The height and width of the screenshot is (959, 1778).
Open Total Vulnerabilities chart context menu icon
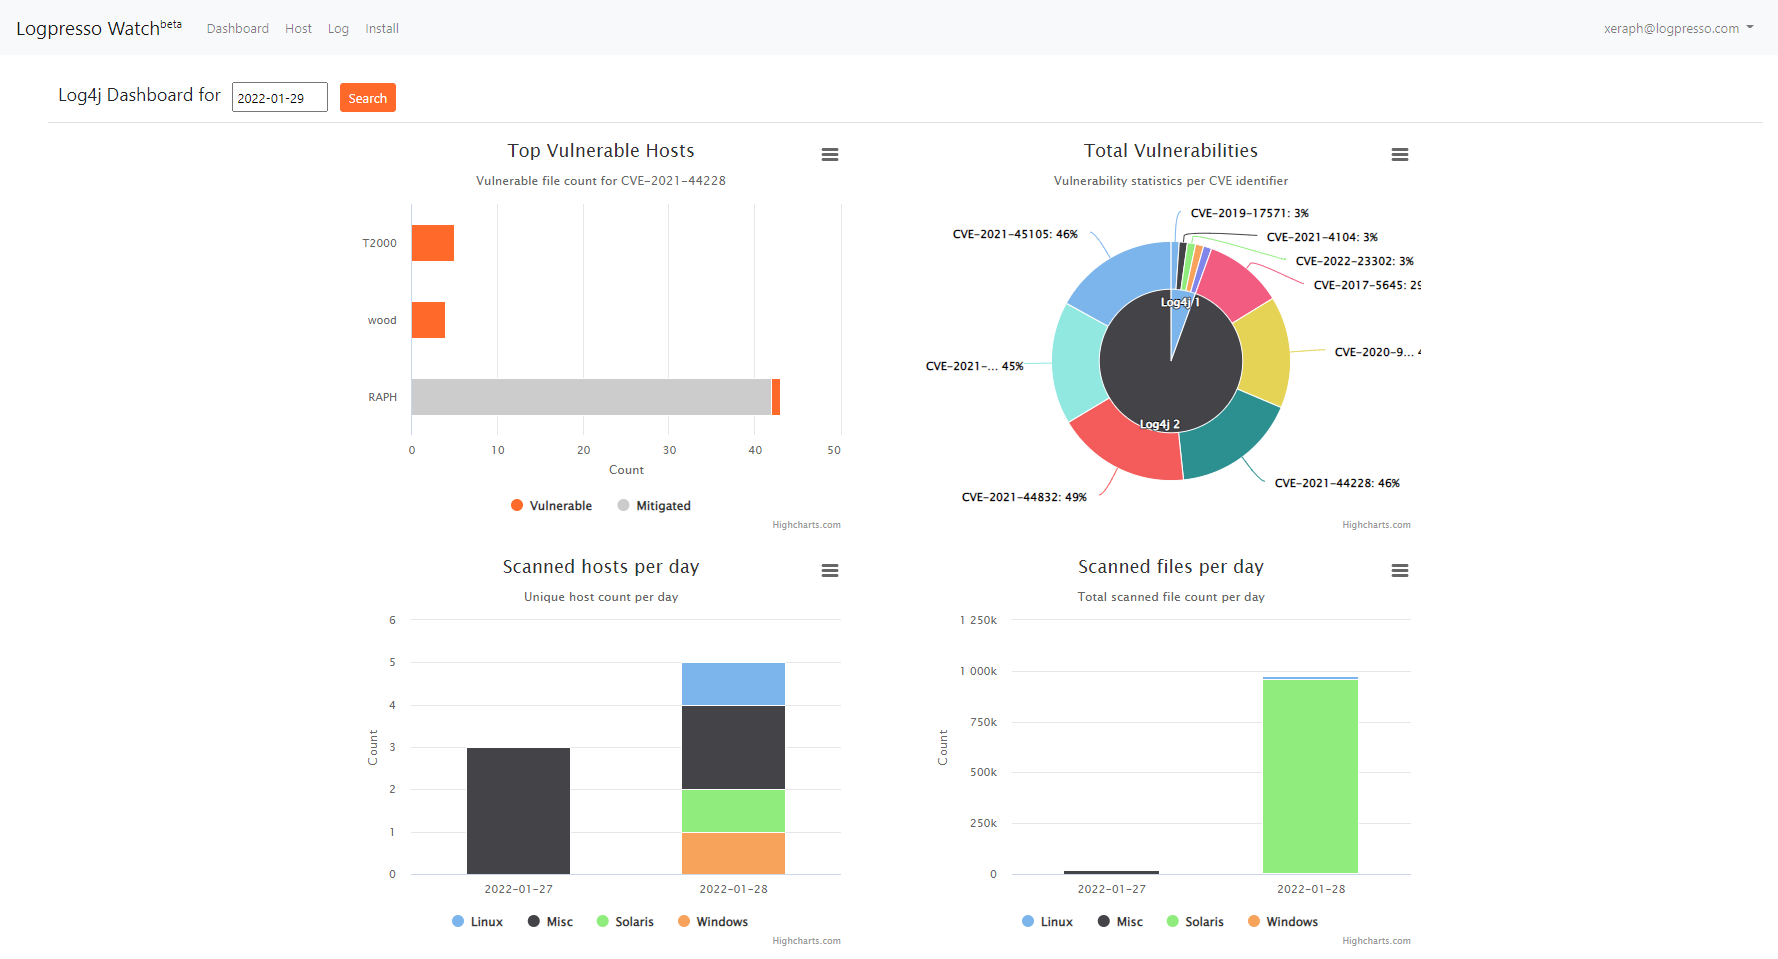[x=1399, y=155]
